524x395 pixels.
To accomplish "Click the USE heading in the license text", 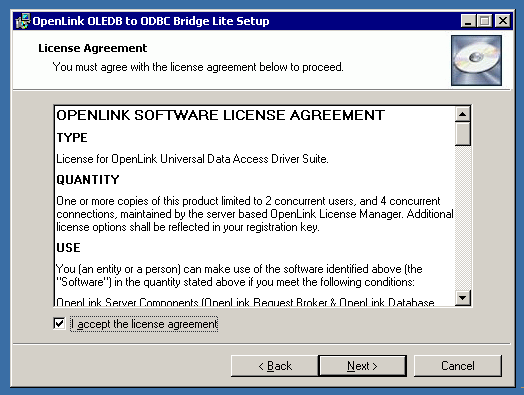I will (68, 248).
